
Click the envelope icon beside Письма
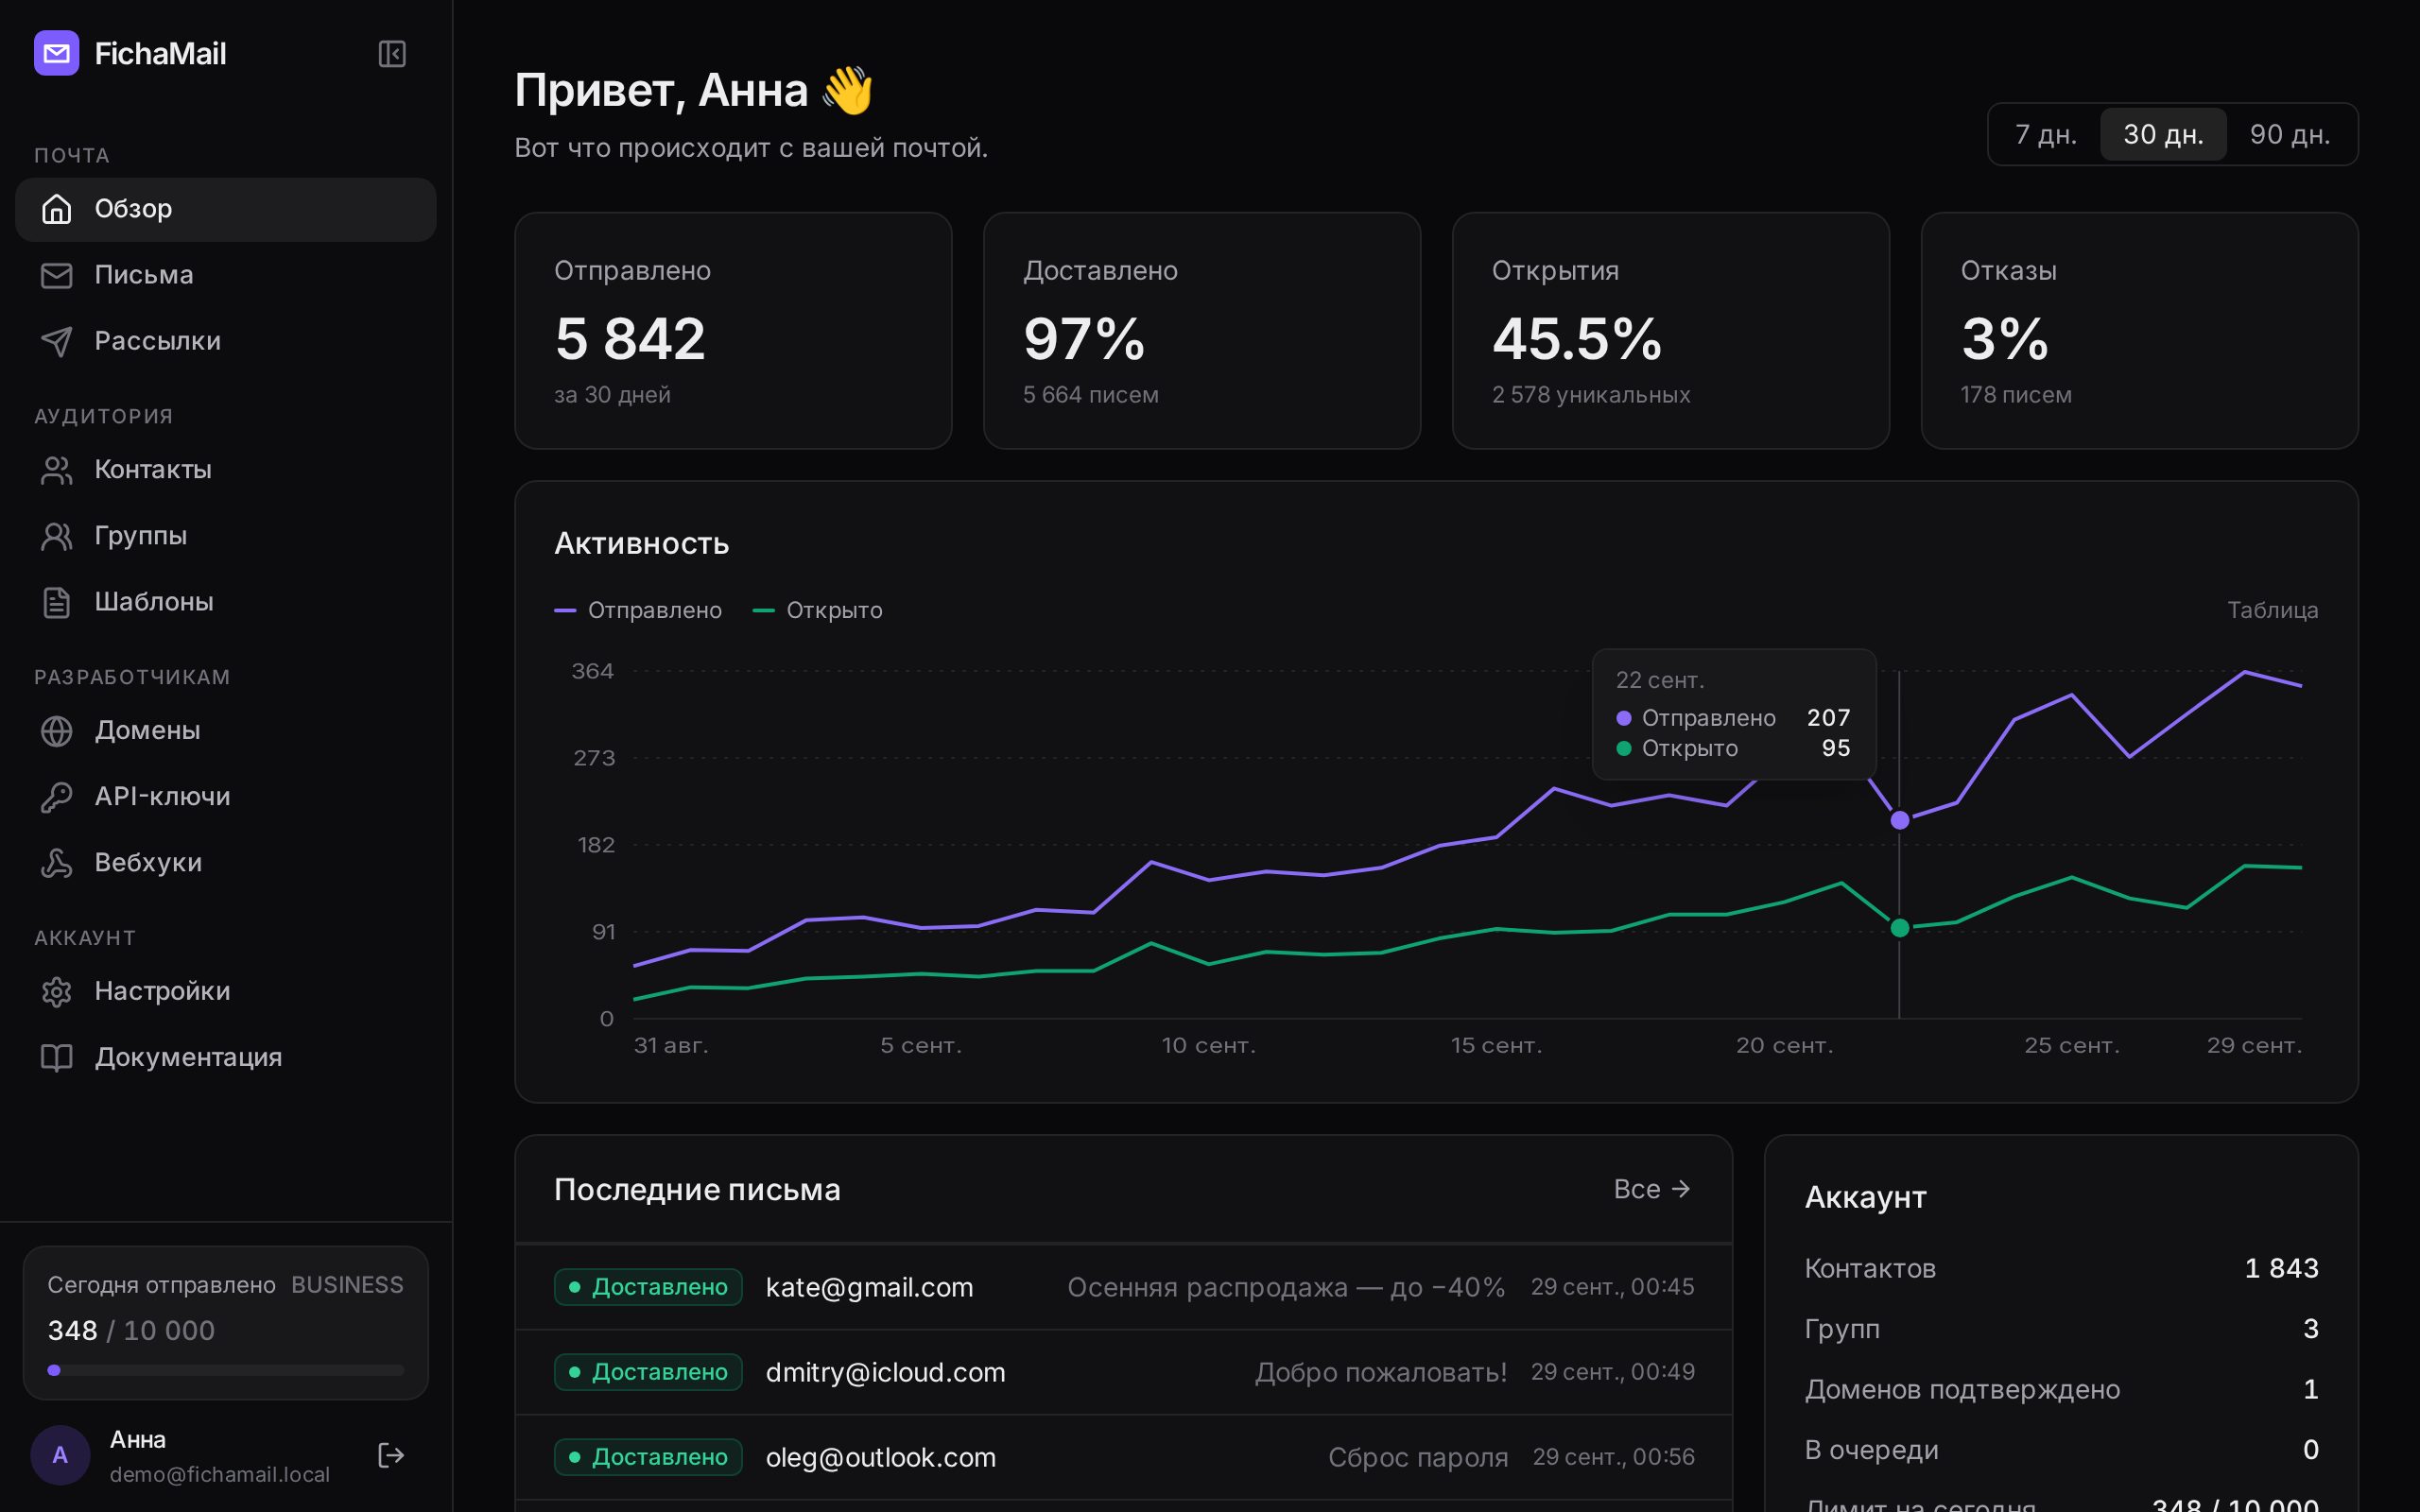[x=56, y=275]
